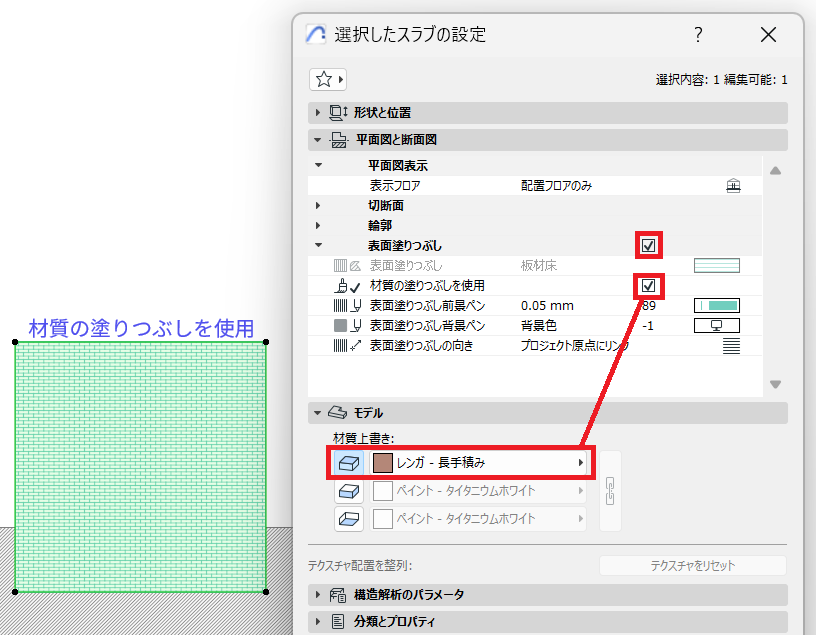This screenshot has height=635, width=816.
Task: Click the fill orientation lines icon
Action: (x=731, y=346)
